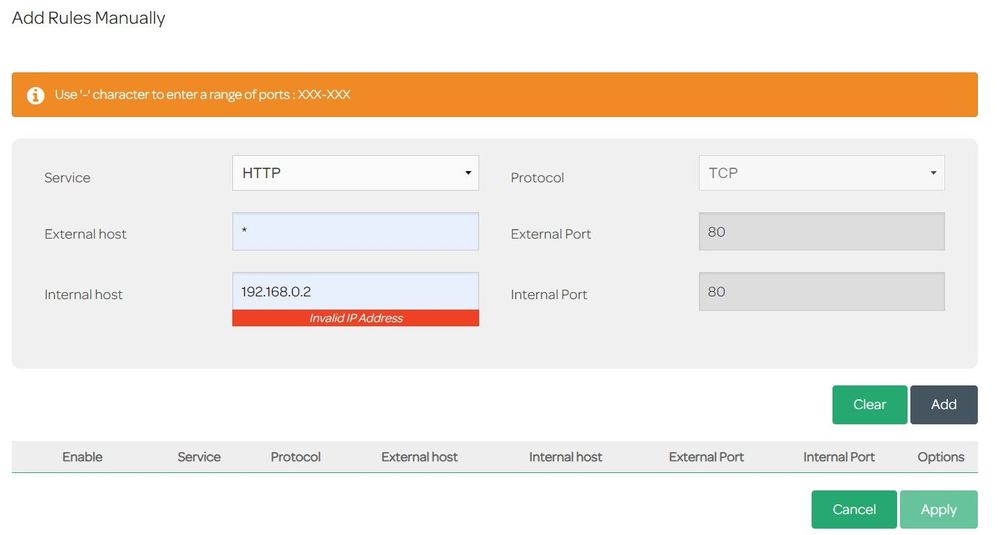Select the Internal host table column header
Screen dimensions: 998x535
565,457
